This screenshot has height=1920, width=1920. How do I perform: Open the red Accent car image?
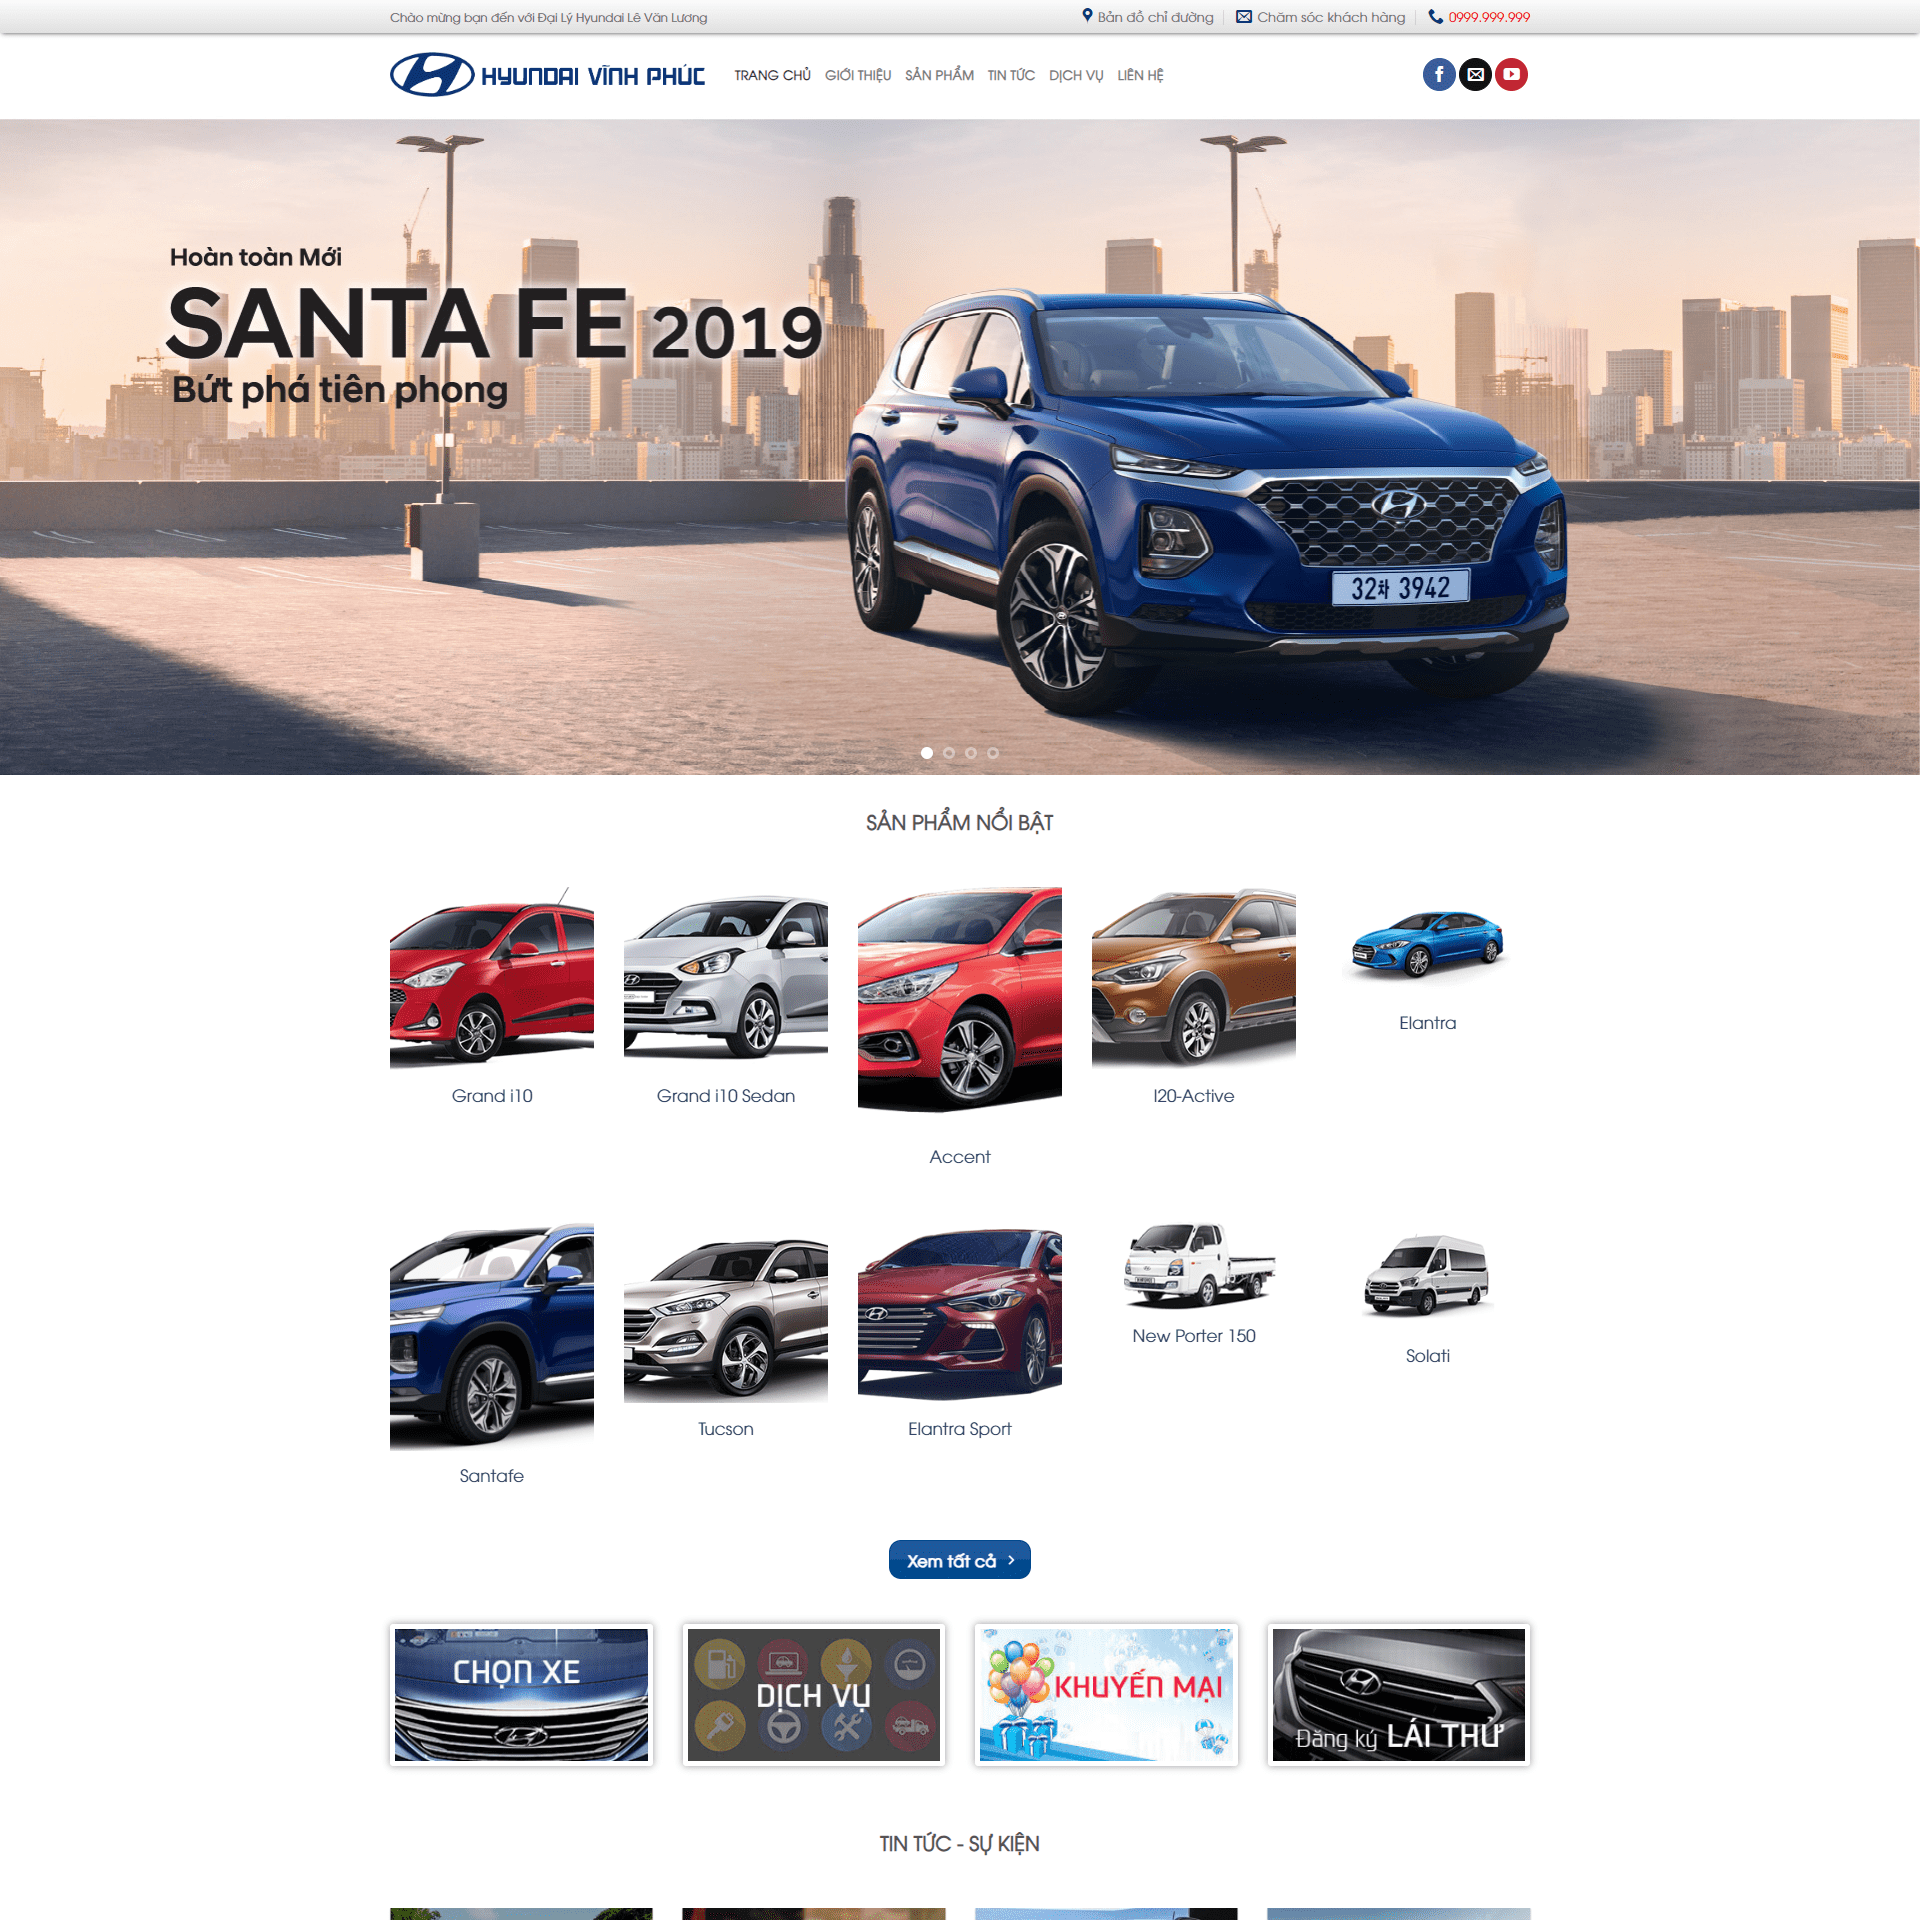point(960,1000)
